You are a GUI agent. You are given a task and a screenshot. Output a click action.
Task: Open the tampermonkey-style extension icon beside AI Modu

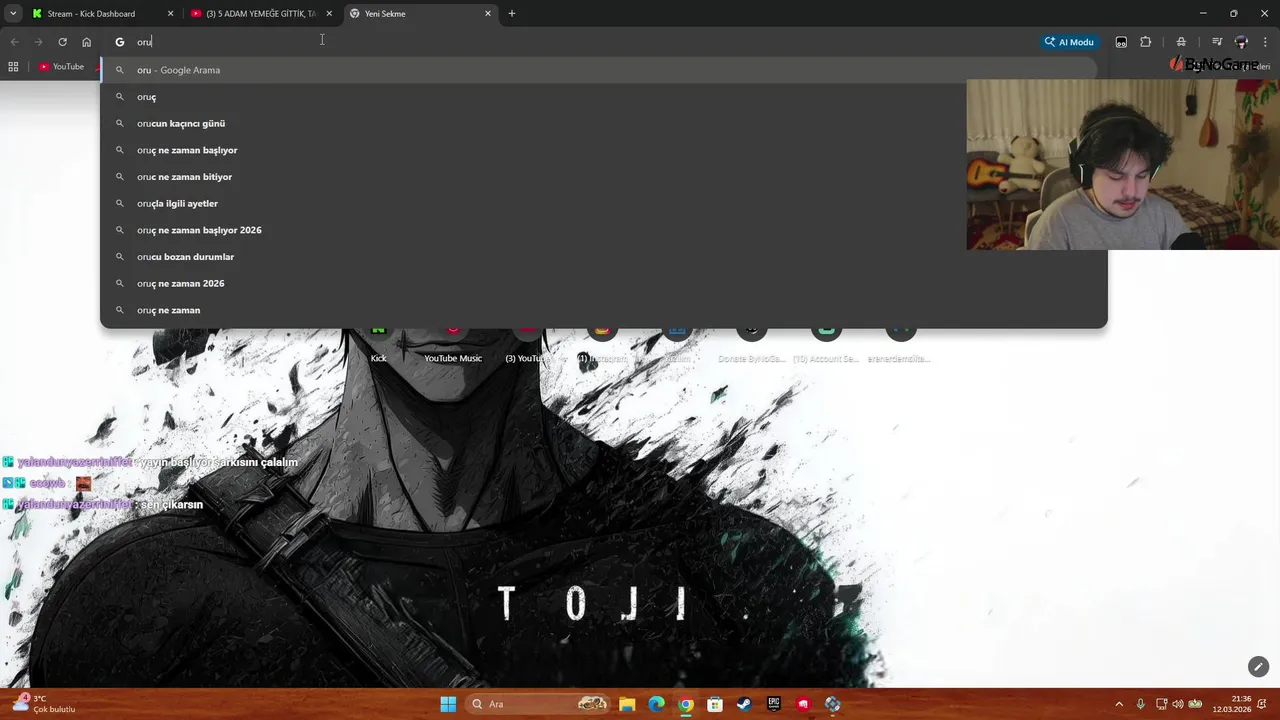point(1121,42)
